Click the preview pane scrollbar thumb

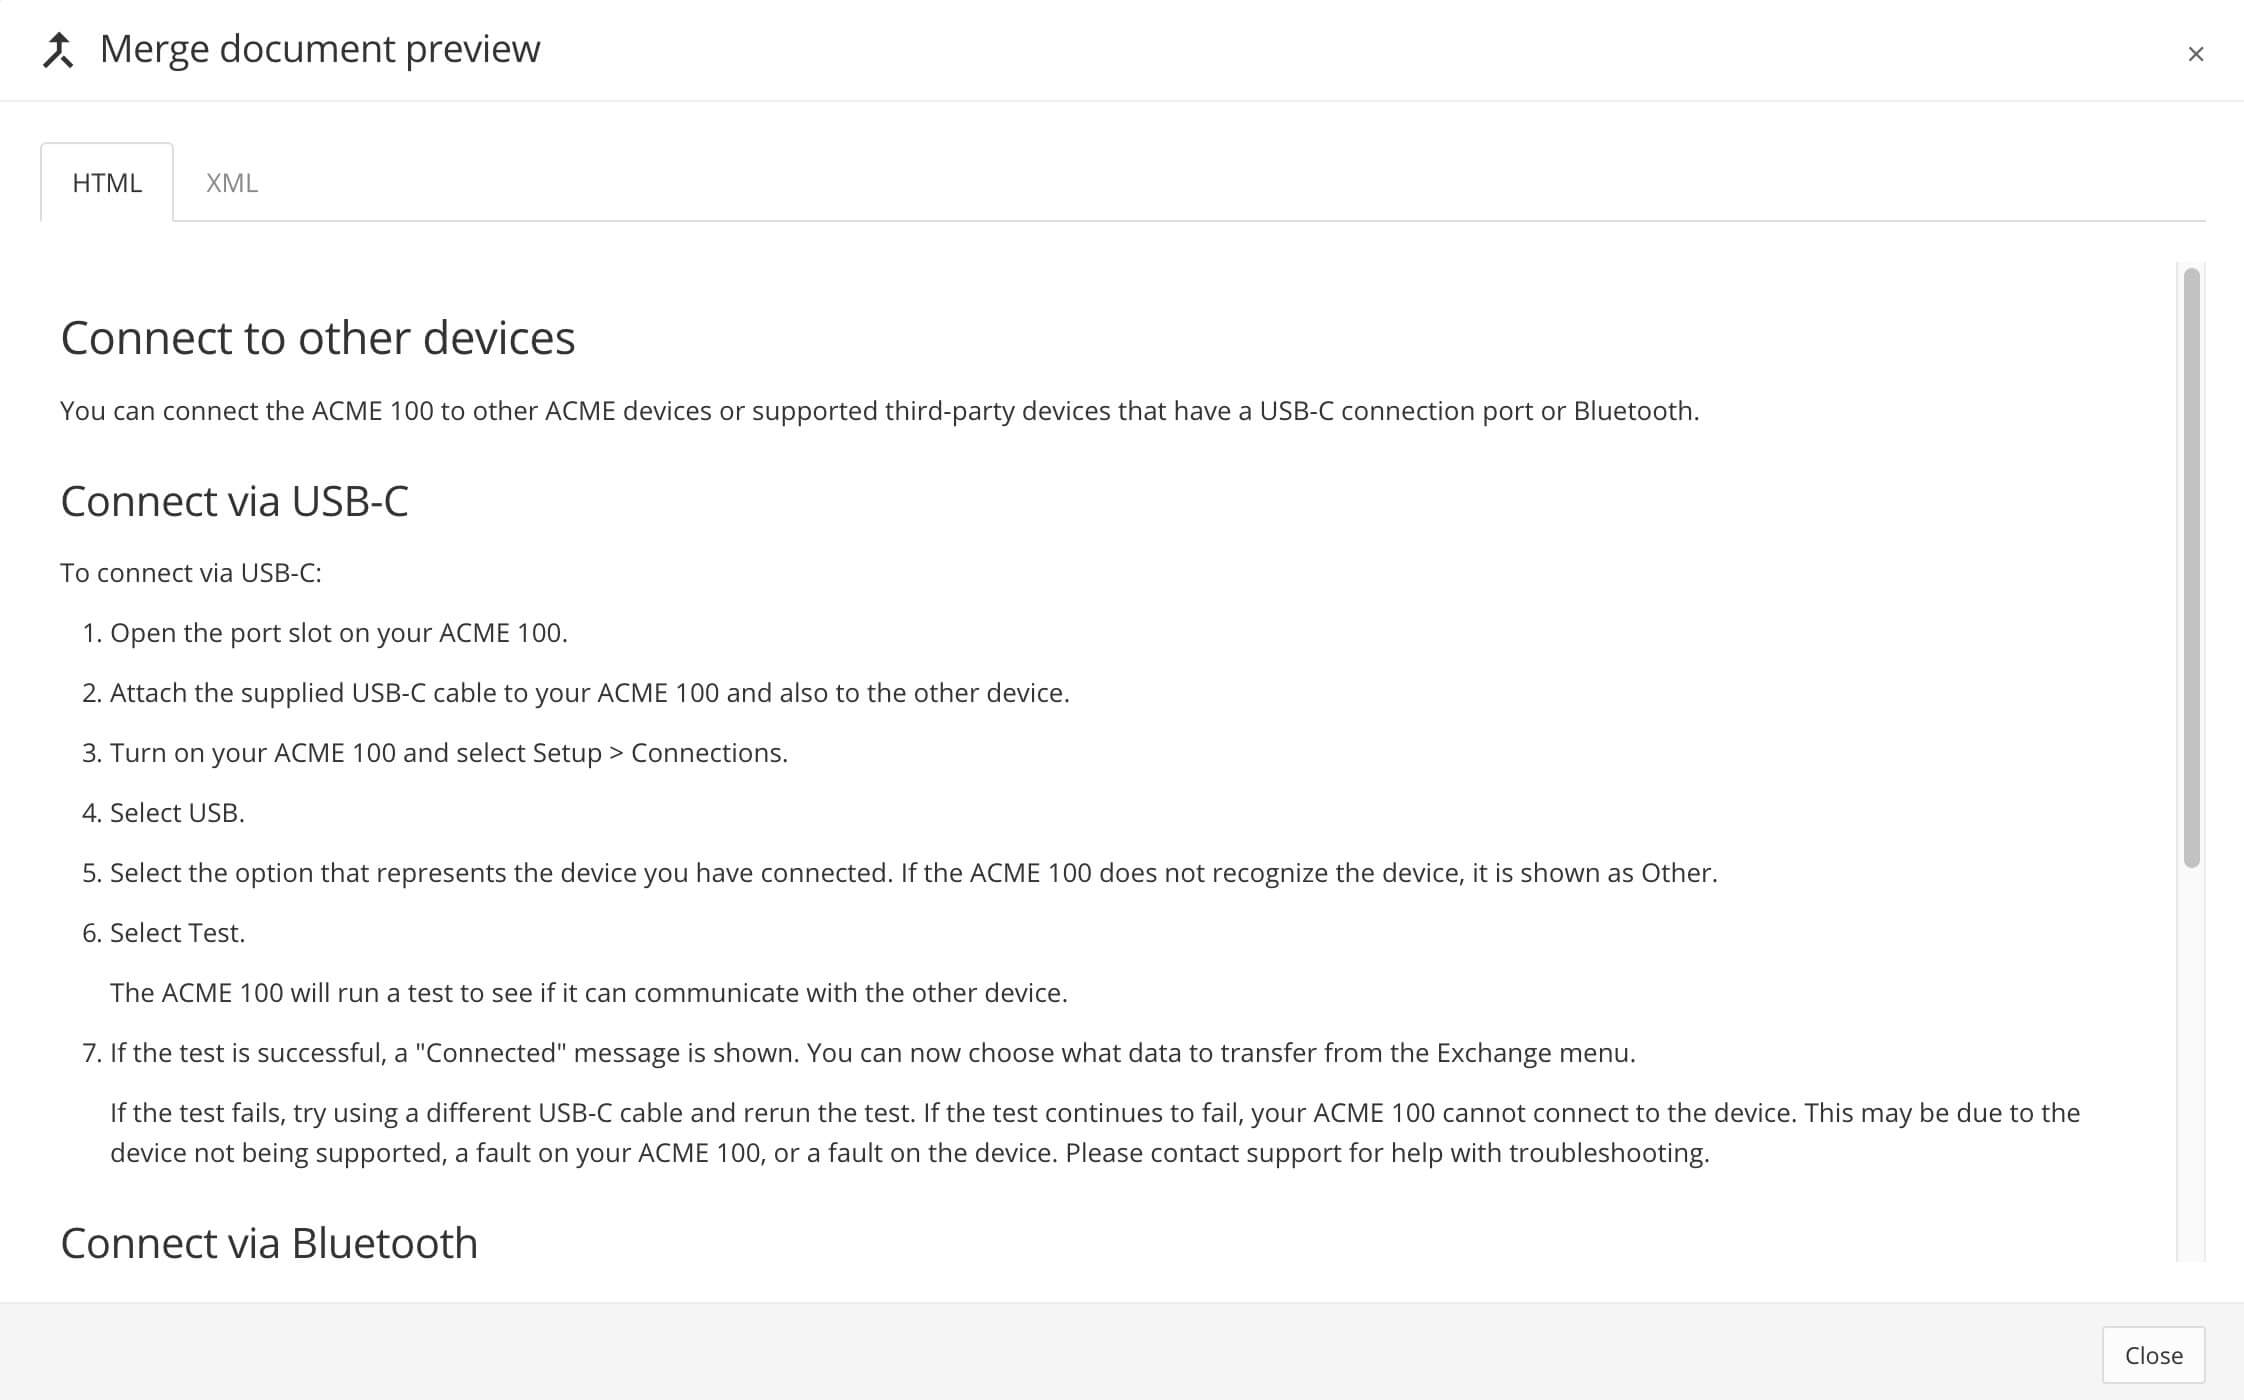point(2191,566)
